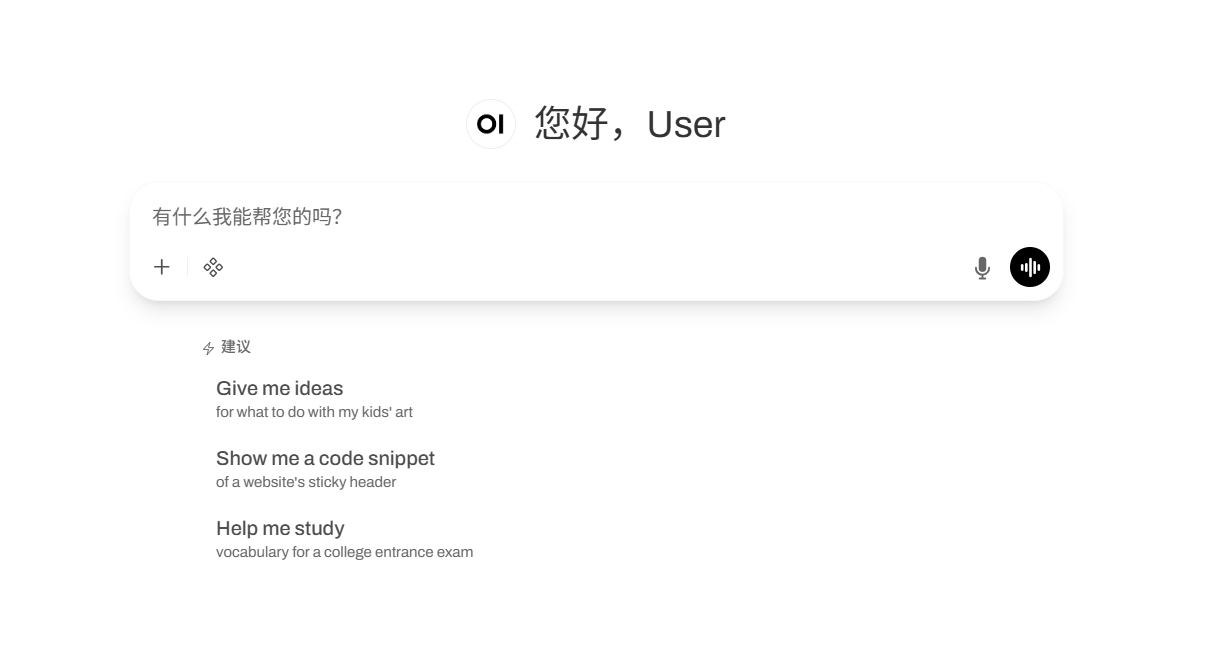Click 'for what to do with my kids' art'

(314, 412)
